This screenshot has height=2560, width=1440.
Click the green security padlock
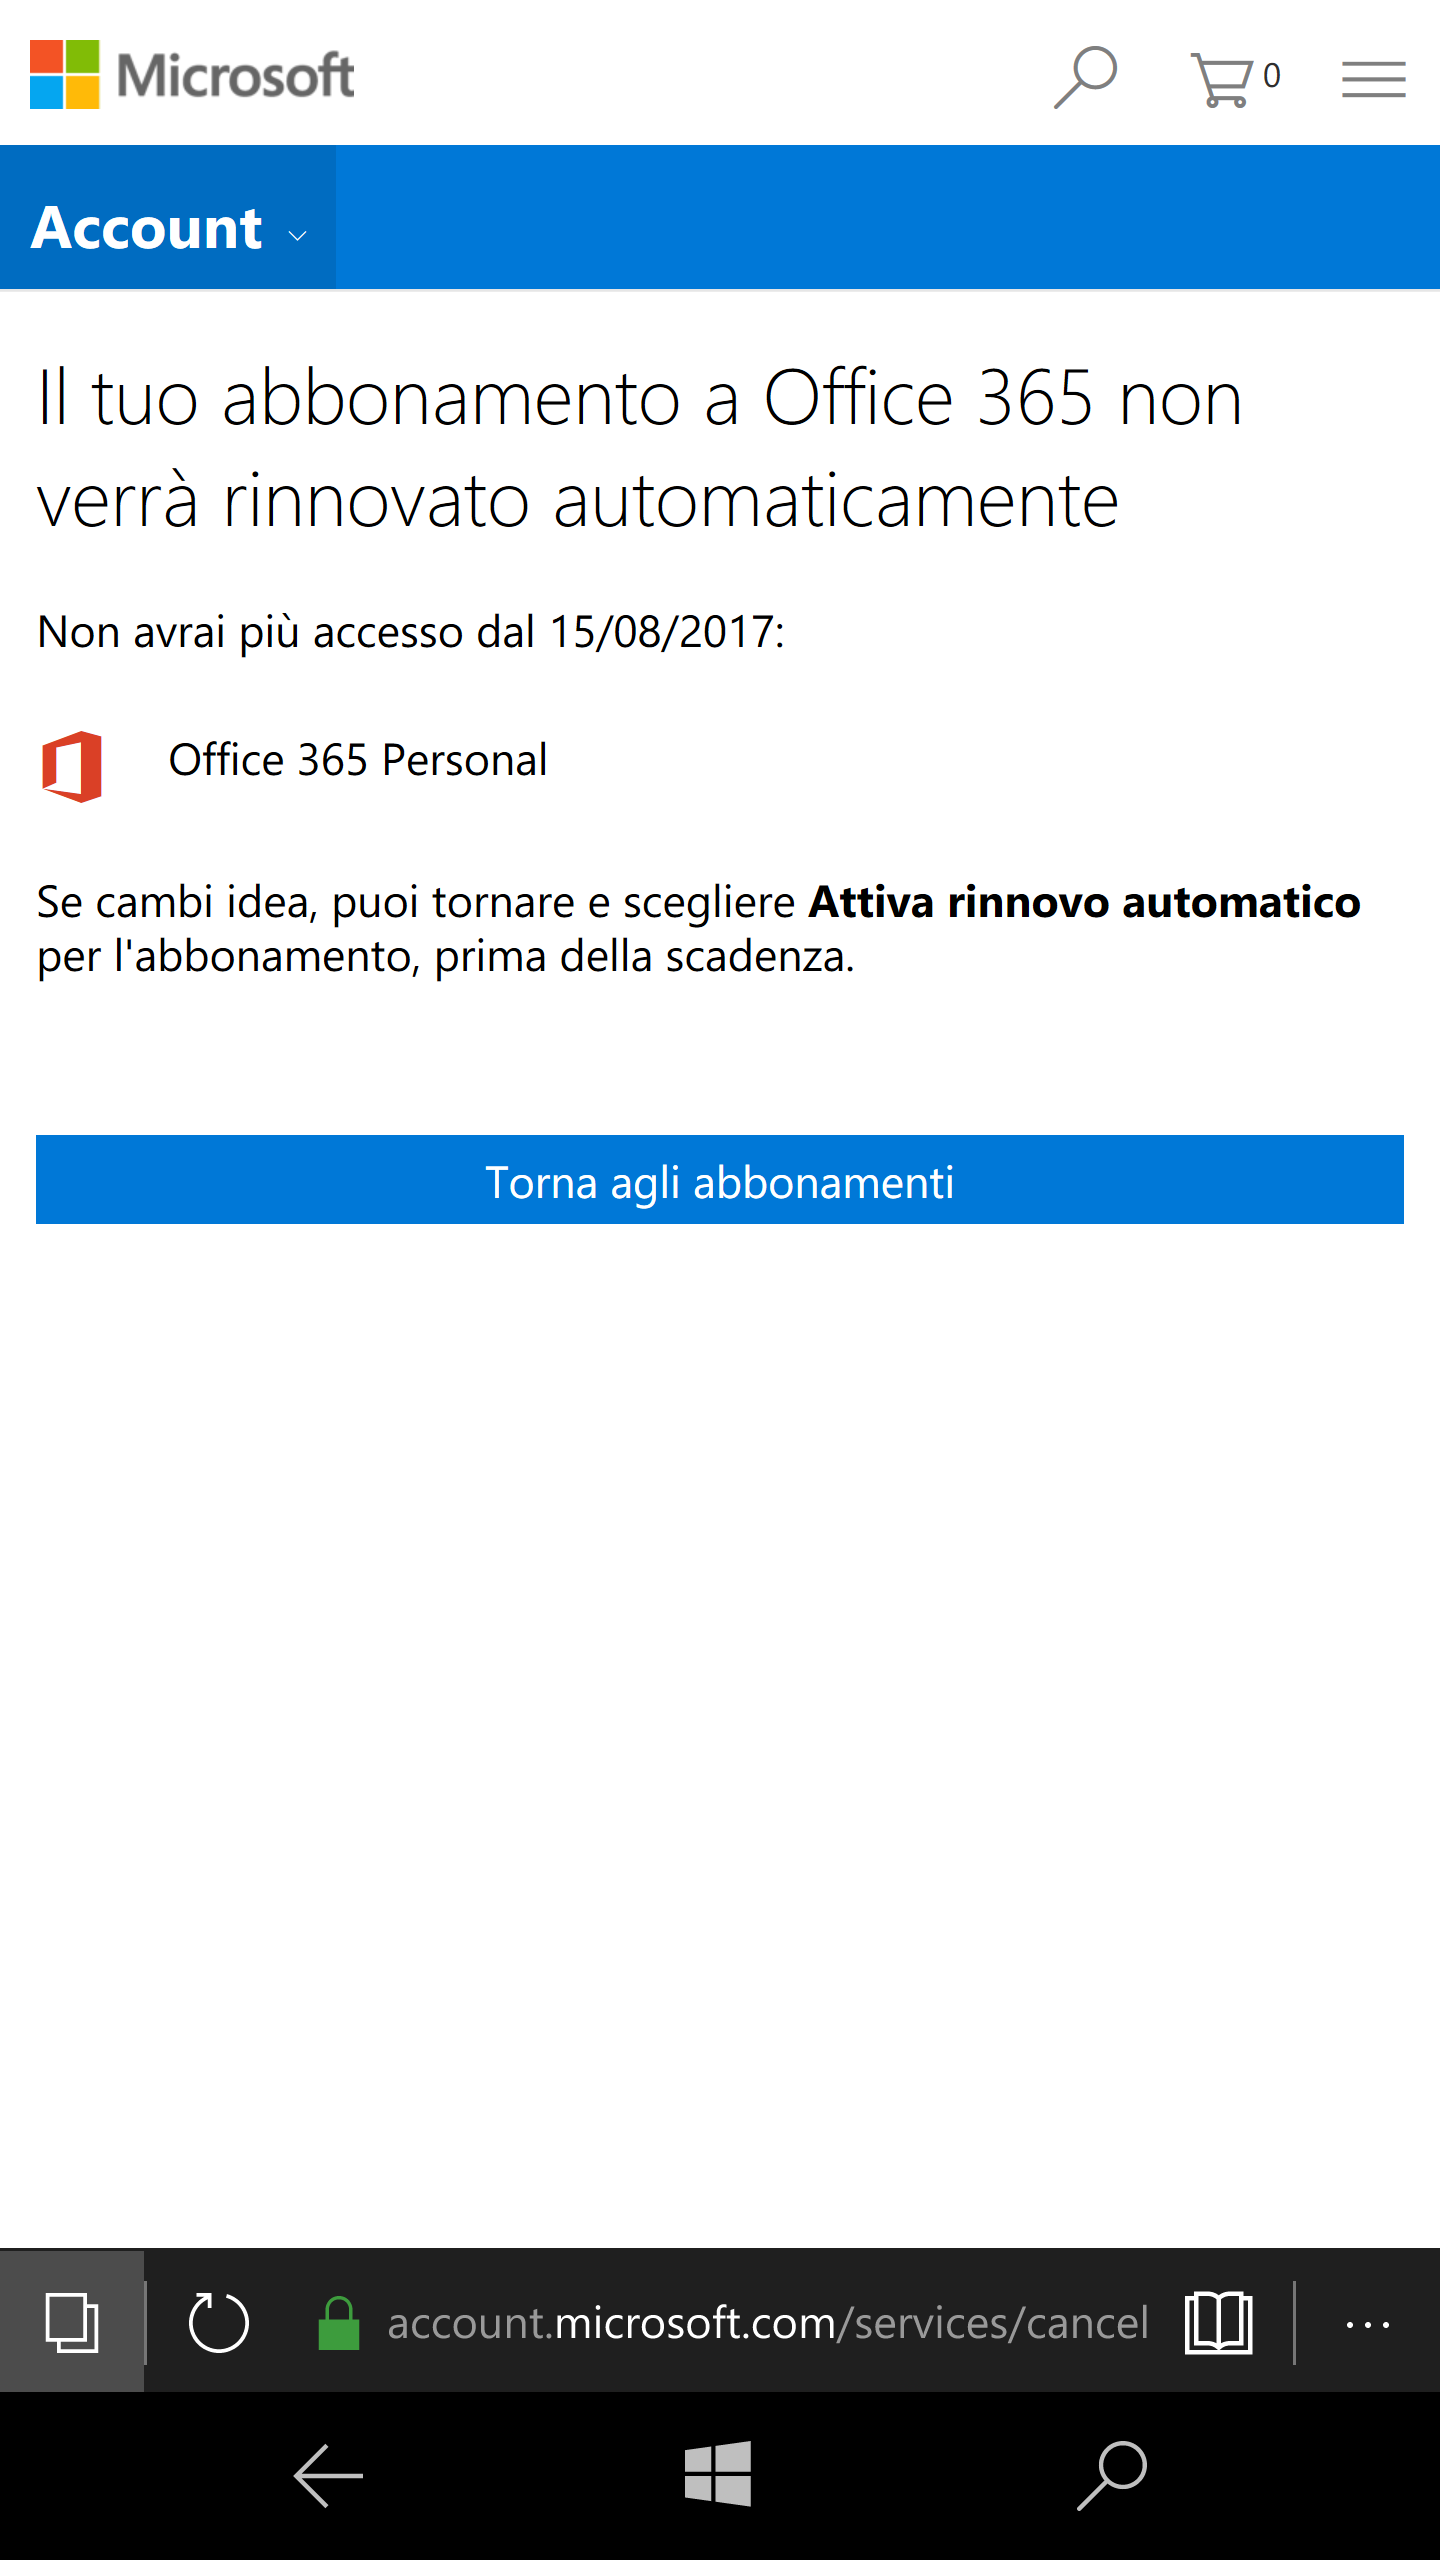click(x=338, y=2322)
